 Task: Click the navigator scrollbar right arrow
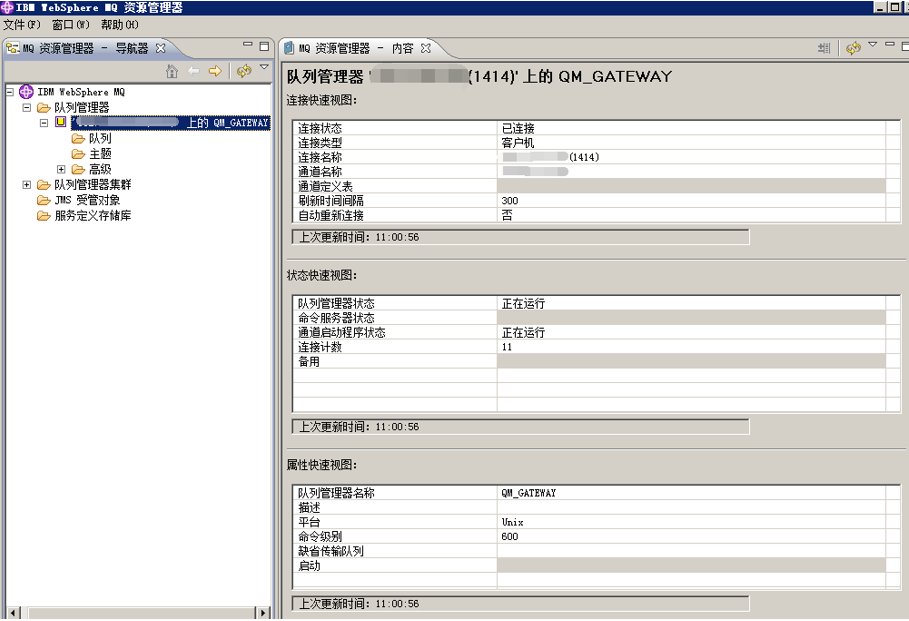[263, 613]
